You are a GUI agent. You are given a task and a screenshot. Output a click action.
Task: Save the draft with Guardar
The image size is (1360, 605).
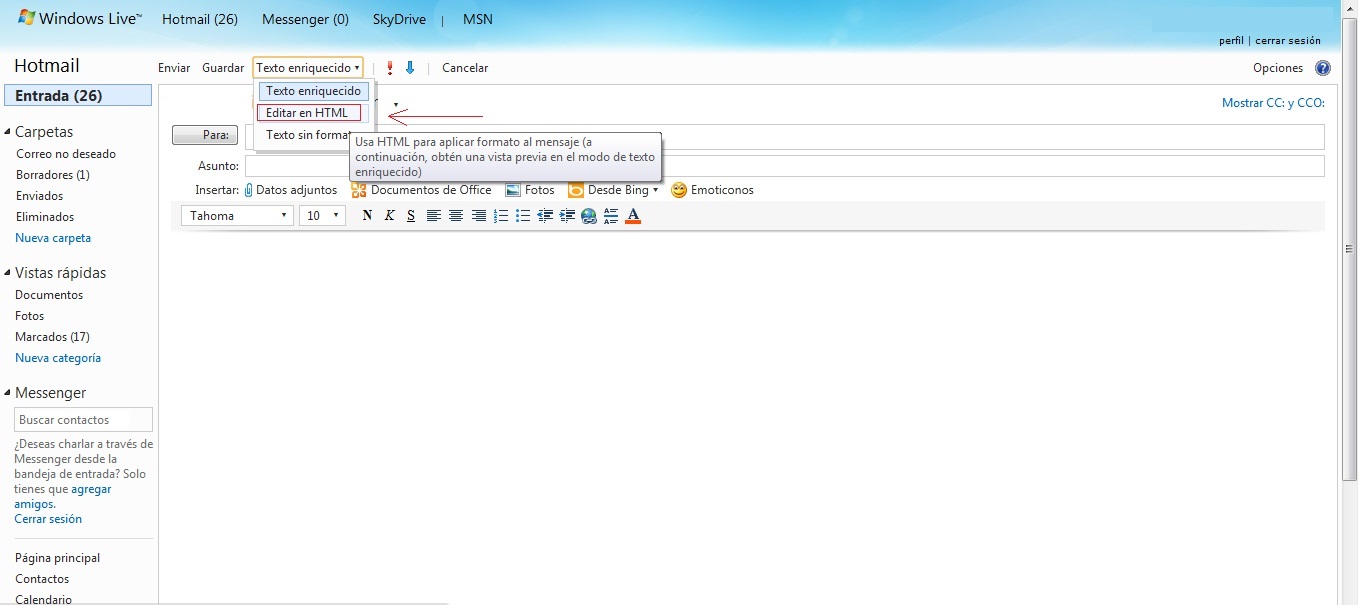point(223,68)
